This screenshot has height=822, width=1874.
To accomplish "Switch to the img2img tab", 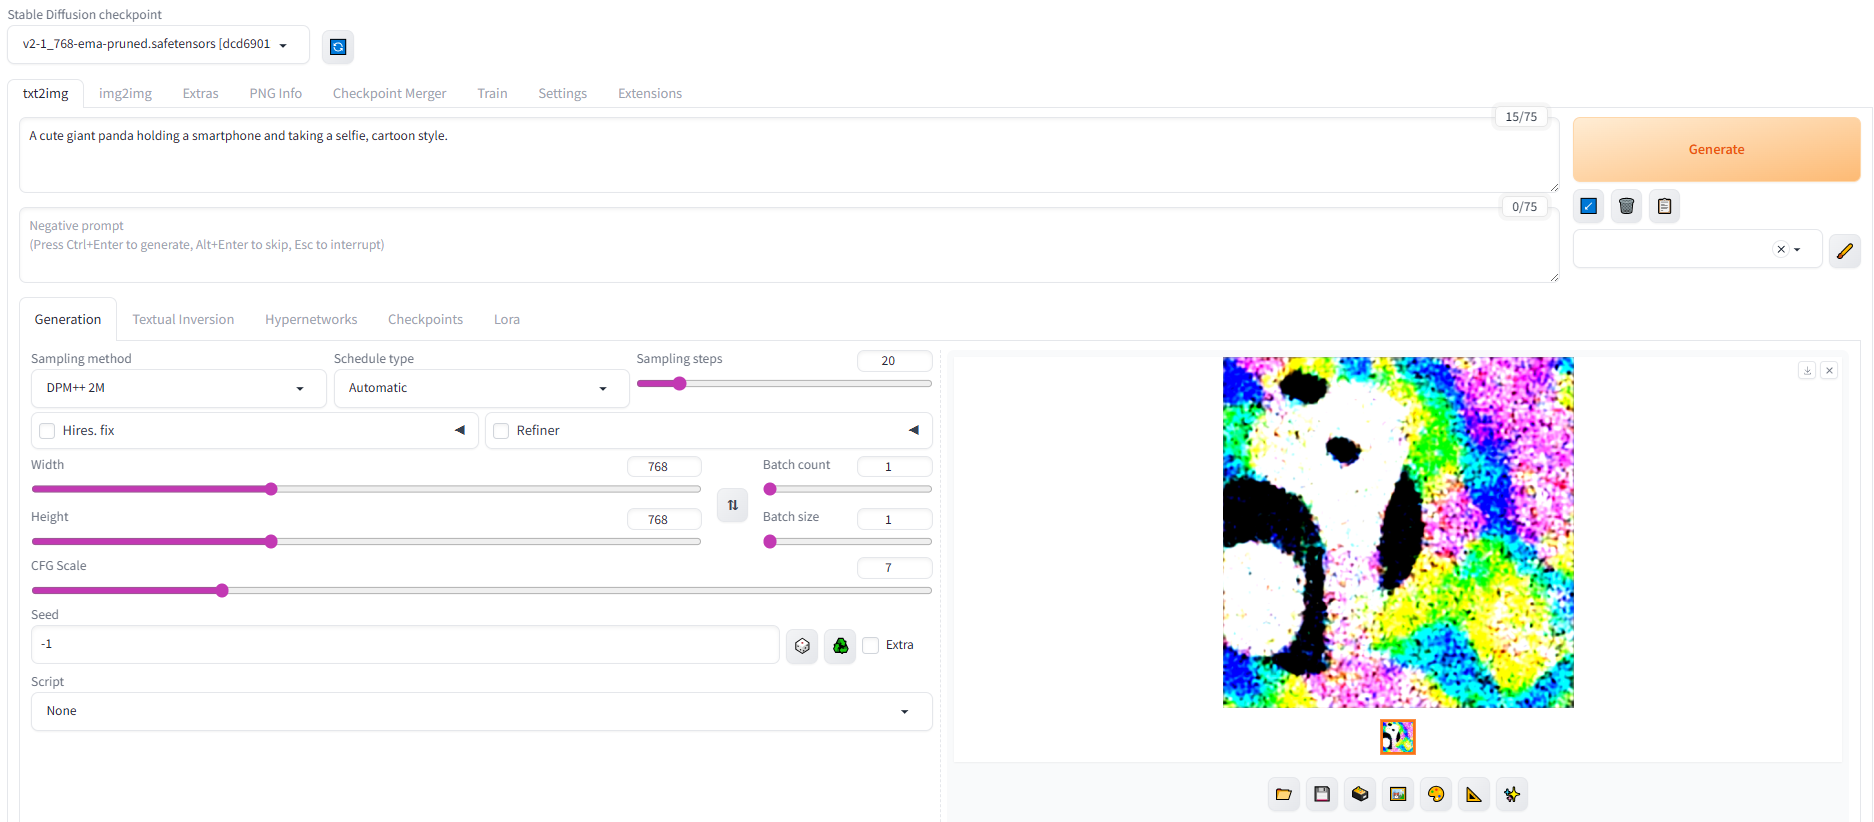I will click(125, 93).
